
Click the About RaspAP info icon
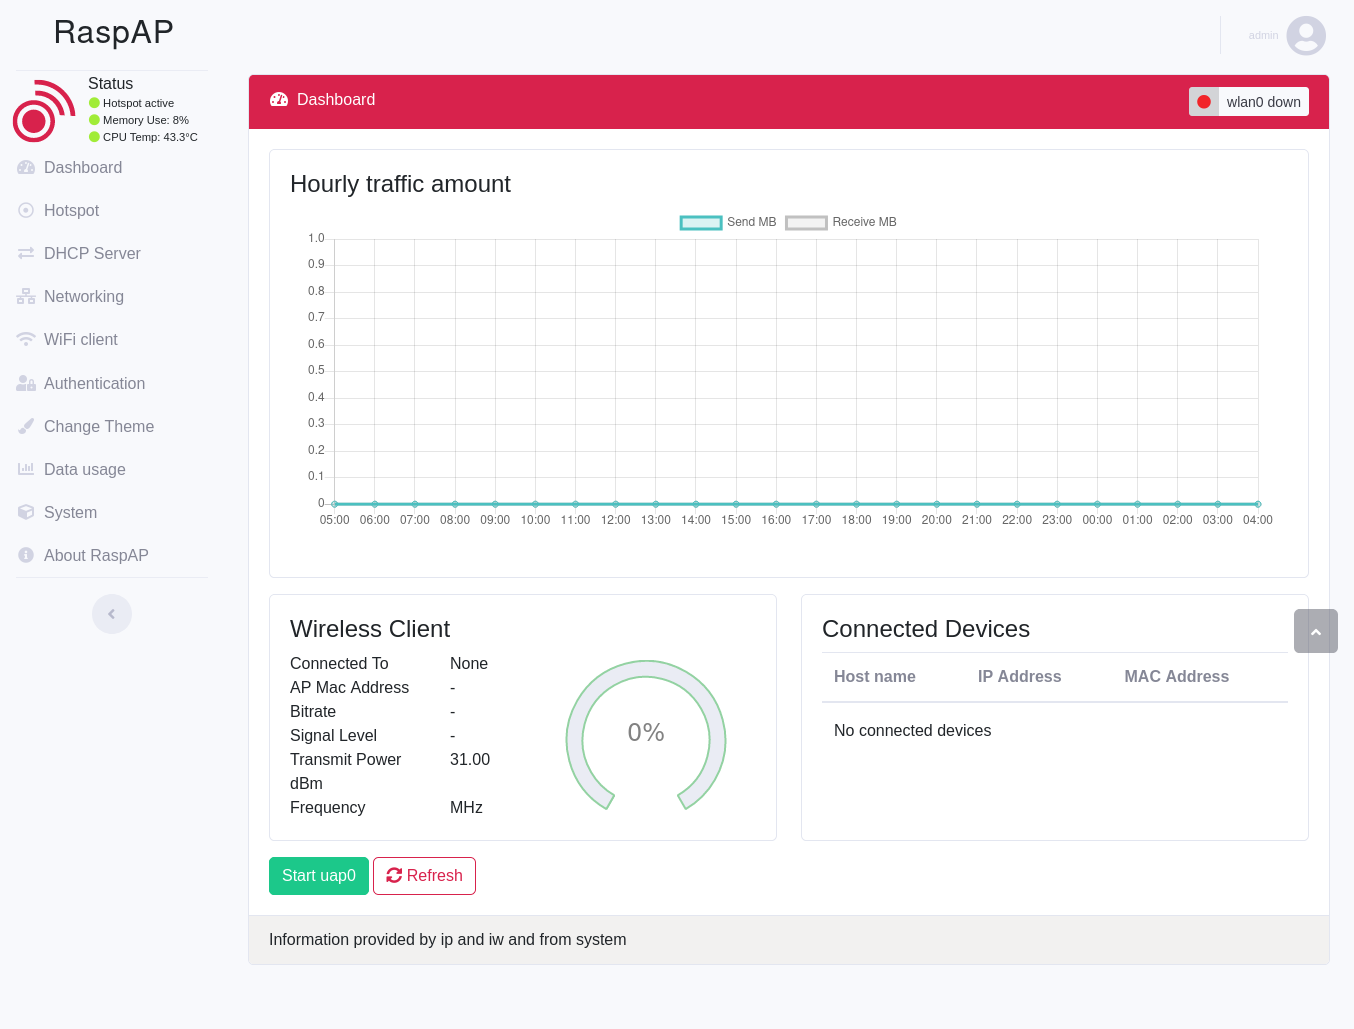[26, 556]
